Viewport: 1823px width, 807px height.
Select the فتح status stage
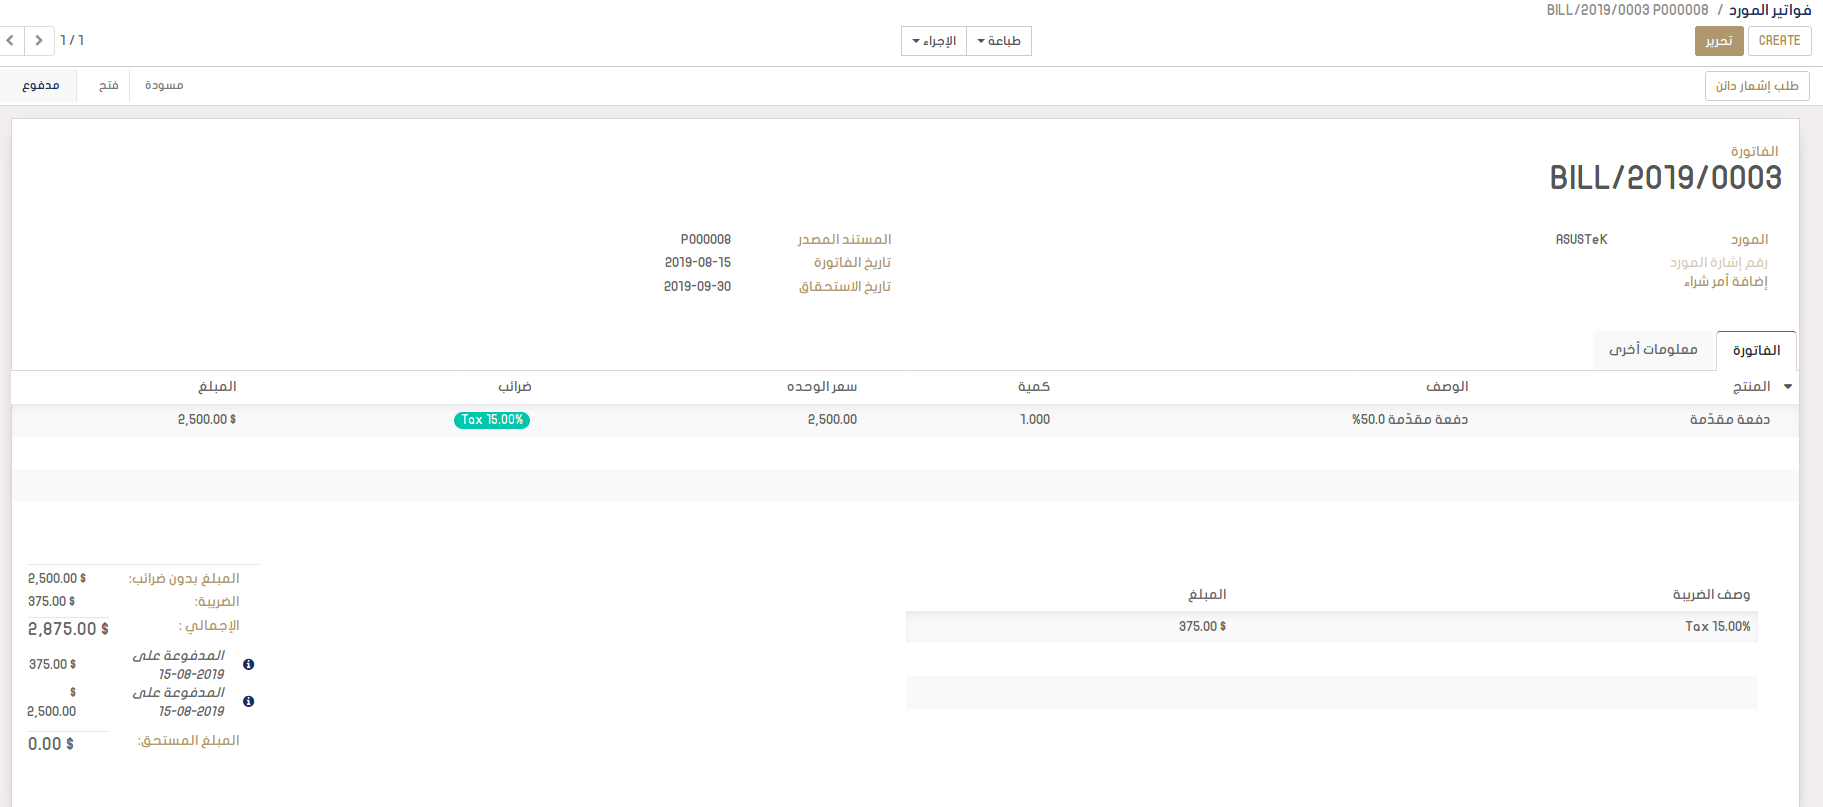[108, 86]
